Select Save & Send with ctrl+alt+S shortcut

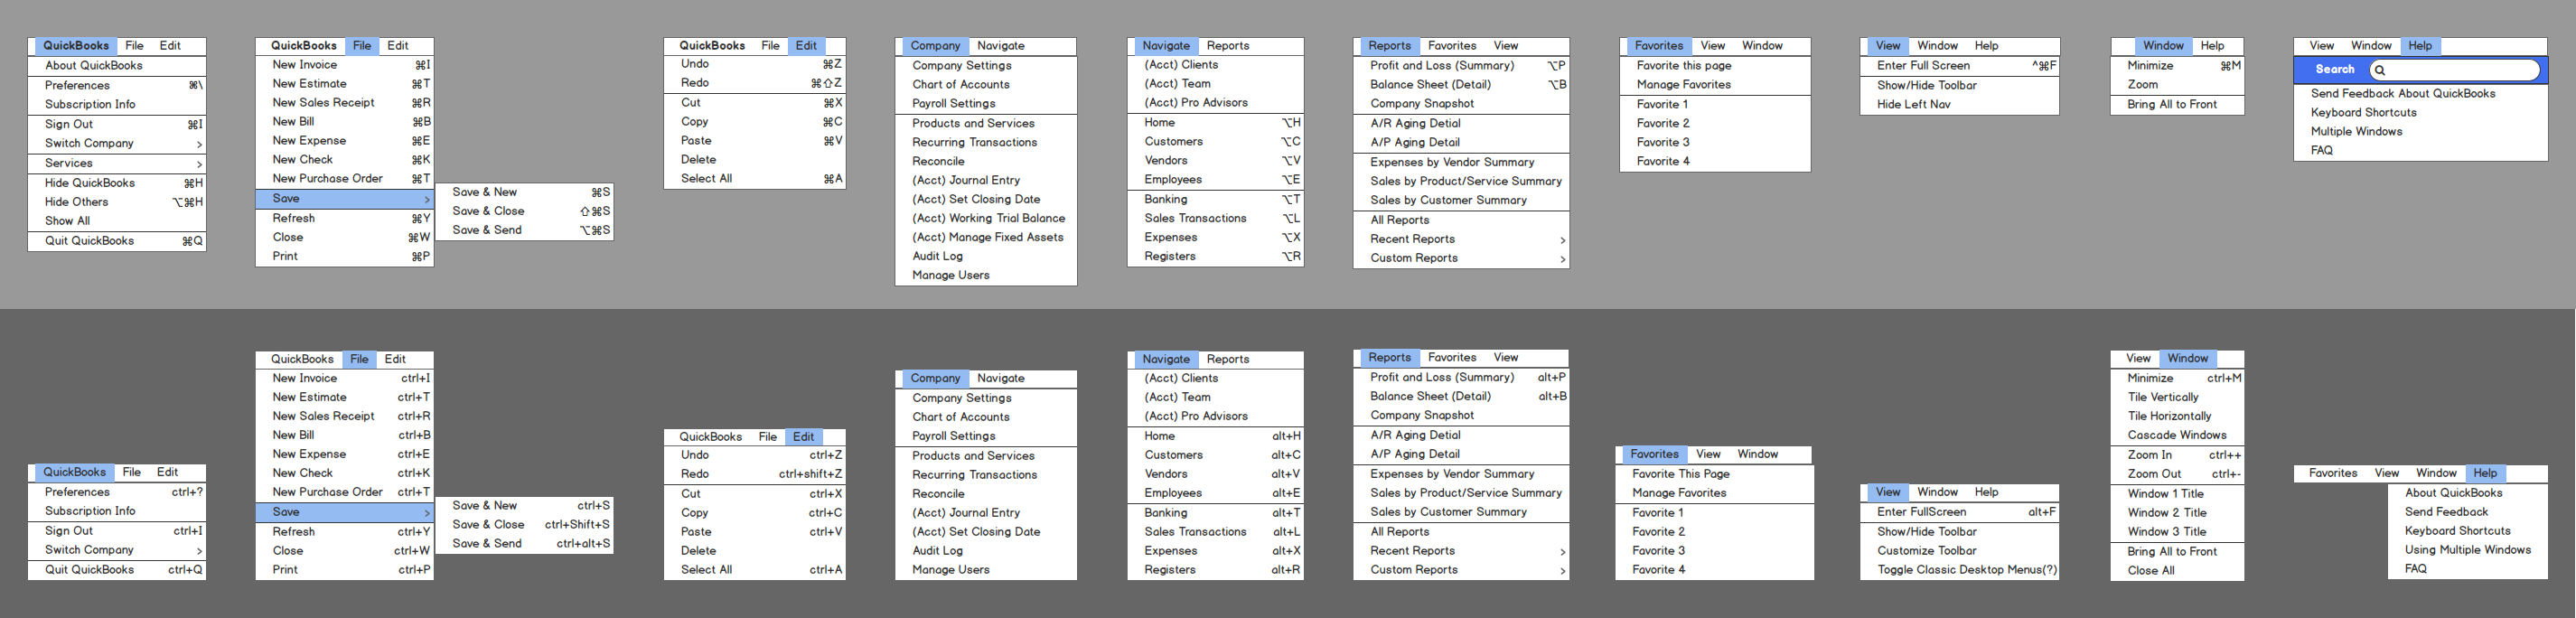pyautogui.click(x=525, y=544)
